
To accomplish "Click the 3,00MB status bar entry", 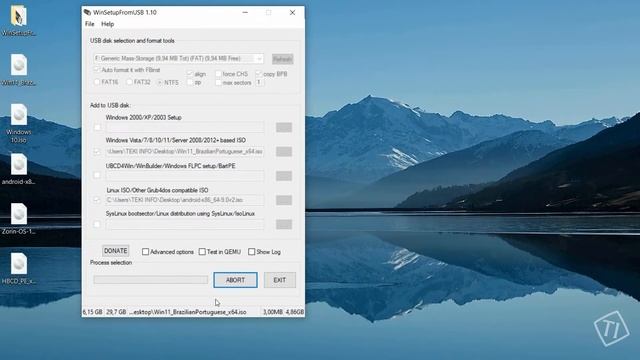I will click(x=273, y=312).
